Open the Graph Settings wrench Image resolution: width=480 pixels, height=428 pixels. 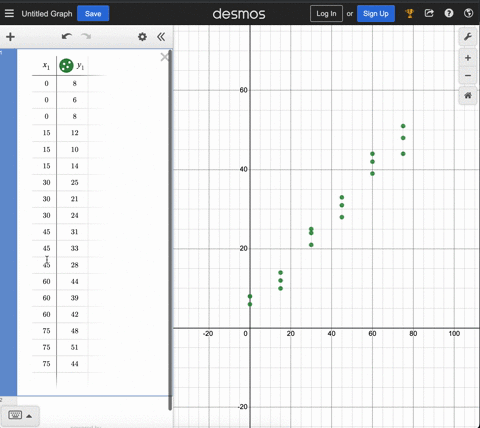point(468,37)
